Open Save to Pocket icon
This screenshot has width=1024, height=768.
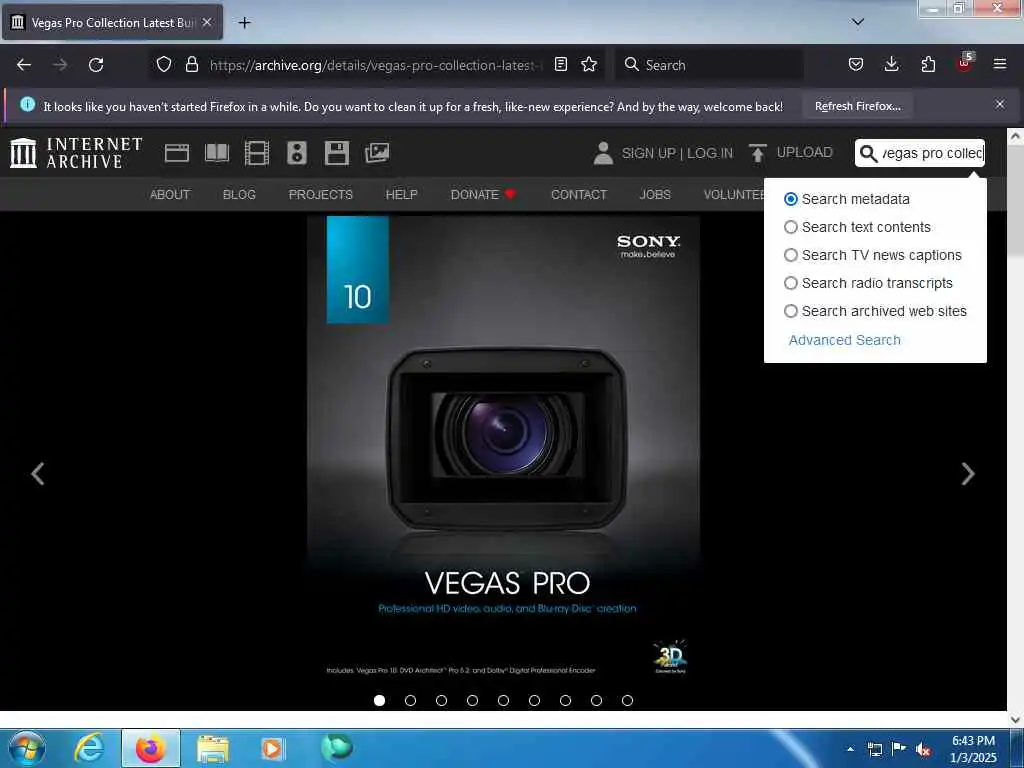coord(856,64)
